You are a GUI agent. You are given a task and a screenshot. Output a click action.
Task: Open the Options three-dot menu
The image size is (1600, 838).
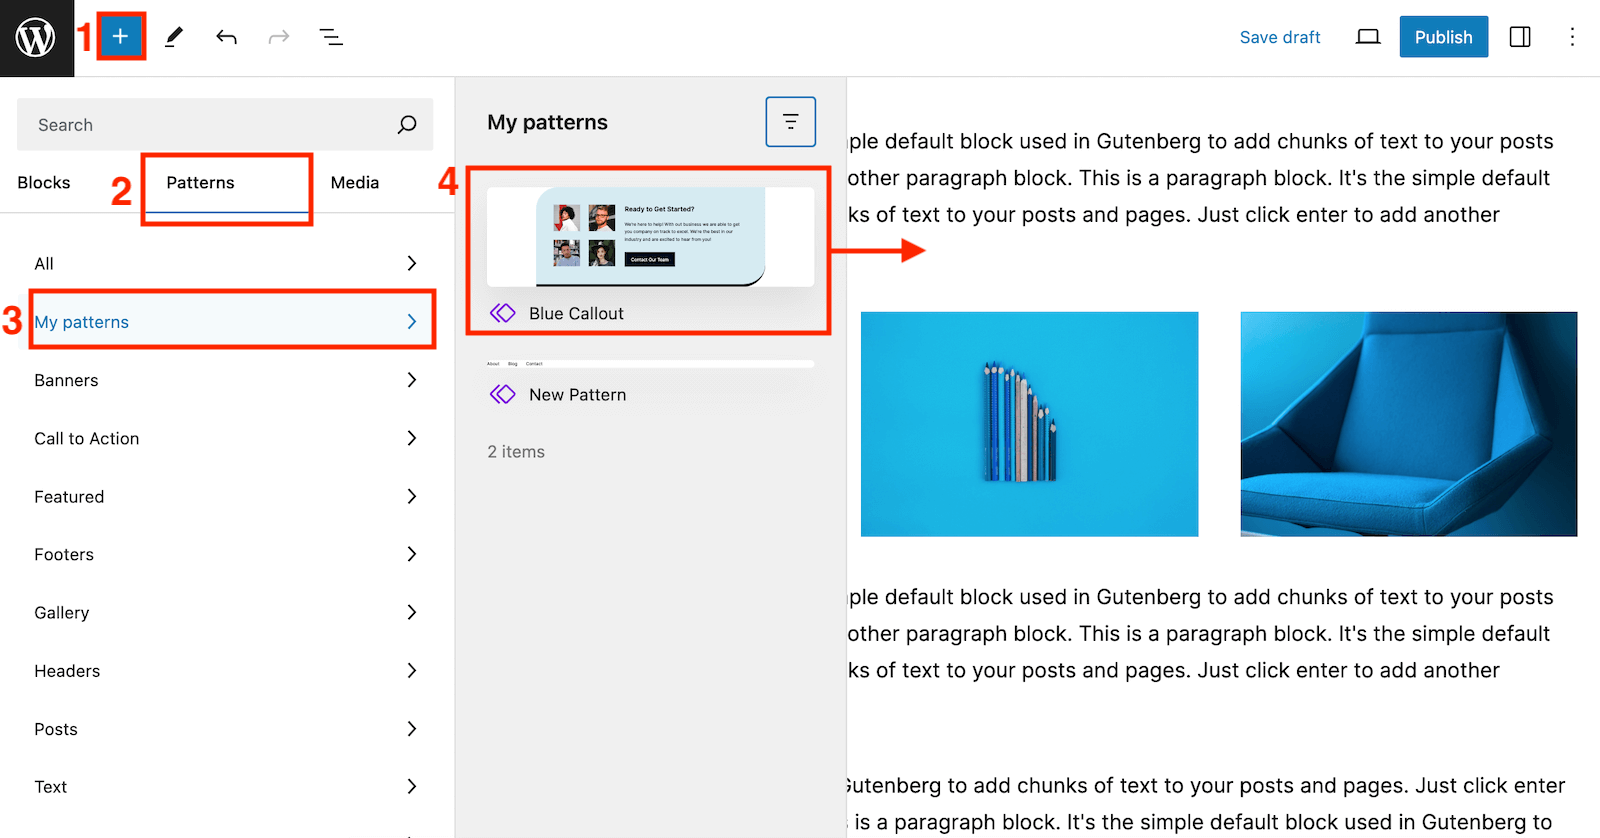(x=1572, y=37)
